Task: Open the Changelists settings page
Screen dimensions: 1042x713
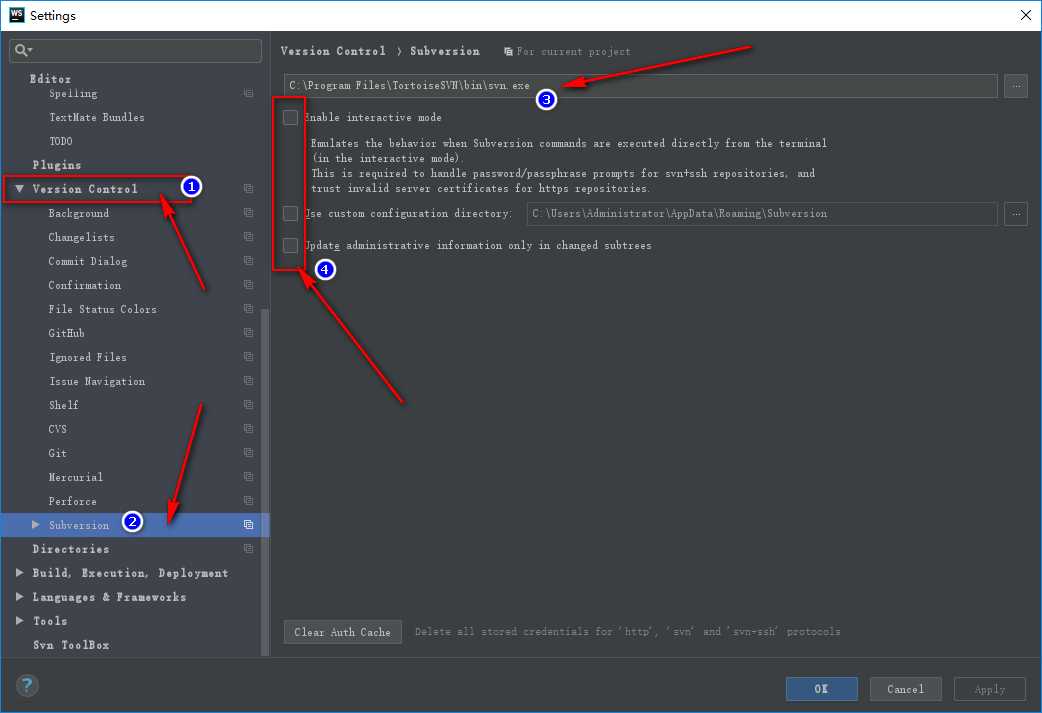Action: click(x=81, y=237)
